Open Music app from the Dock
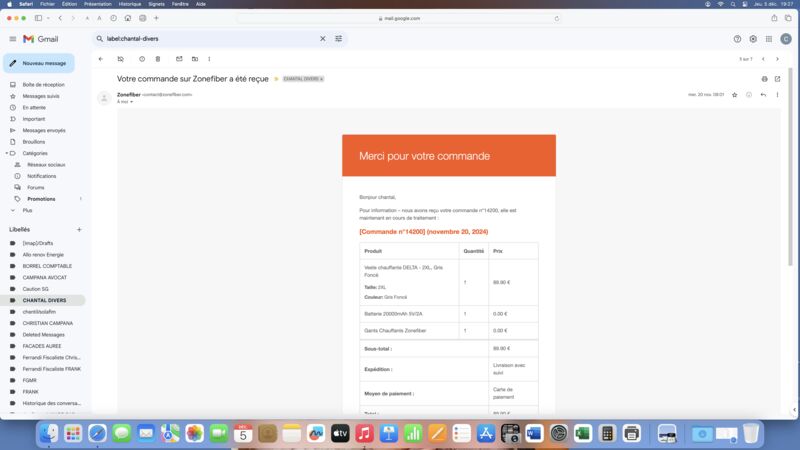The height and width of the screenshot is (450, 800). (364, 434)
